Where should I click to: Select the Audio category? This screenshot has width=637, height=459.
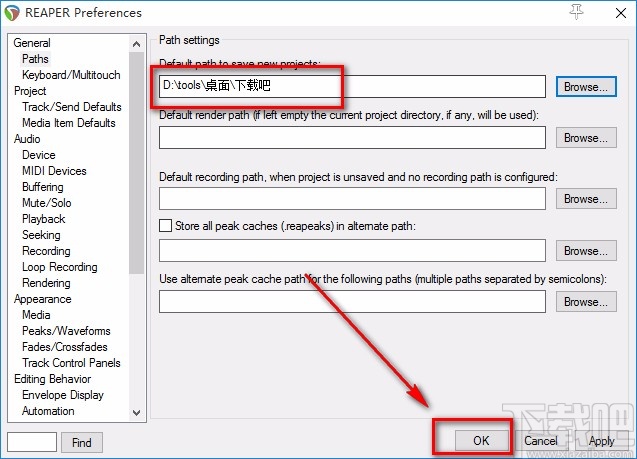pyautogui.click(x=27, y=139)
